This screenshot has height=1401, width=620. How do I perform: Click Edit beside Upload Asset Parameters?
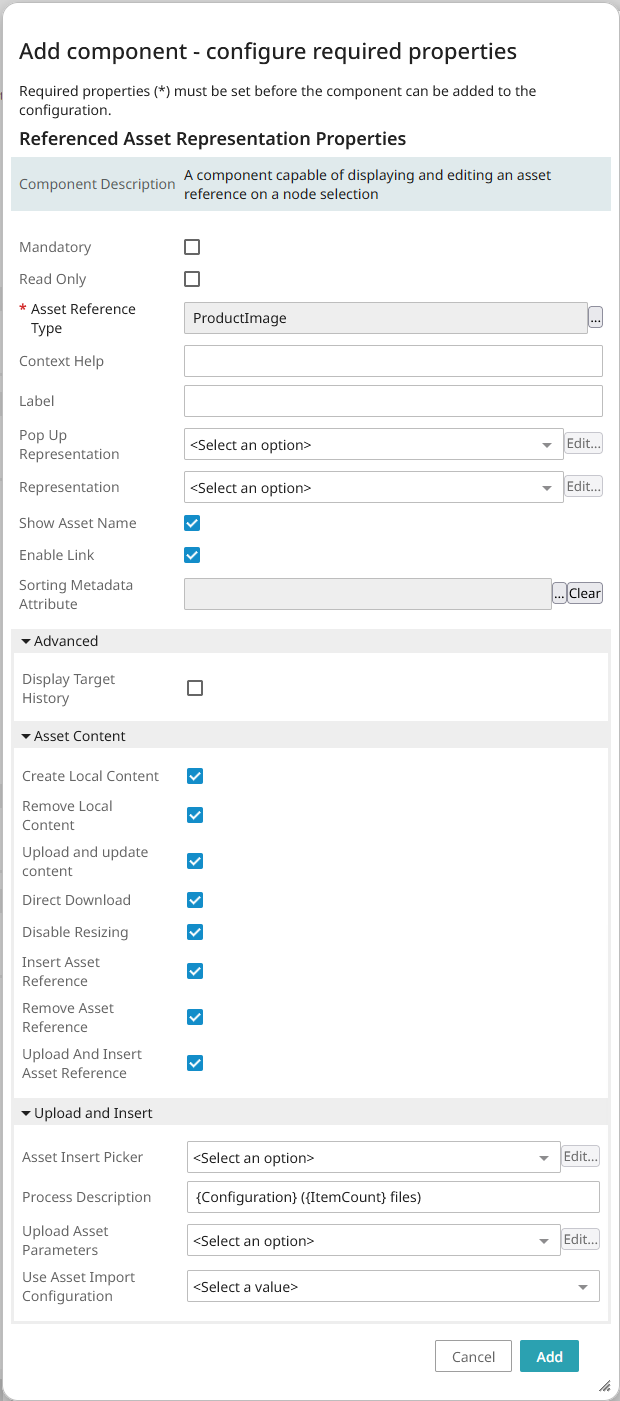(581, 1240)
